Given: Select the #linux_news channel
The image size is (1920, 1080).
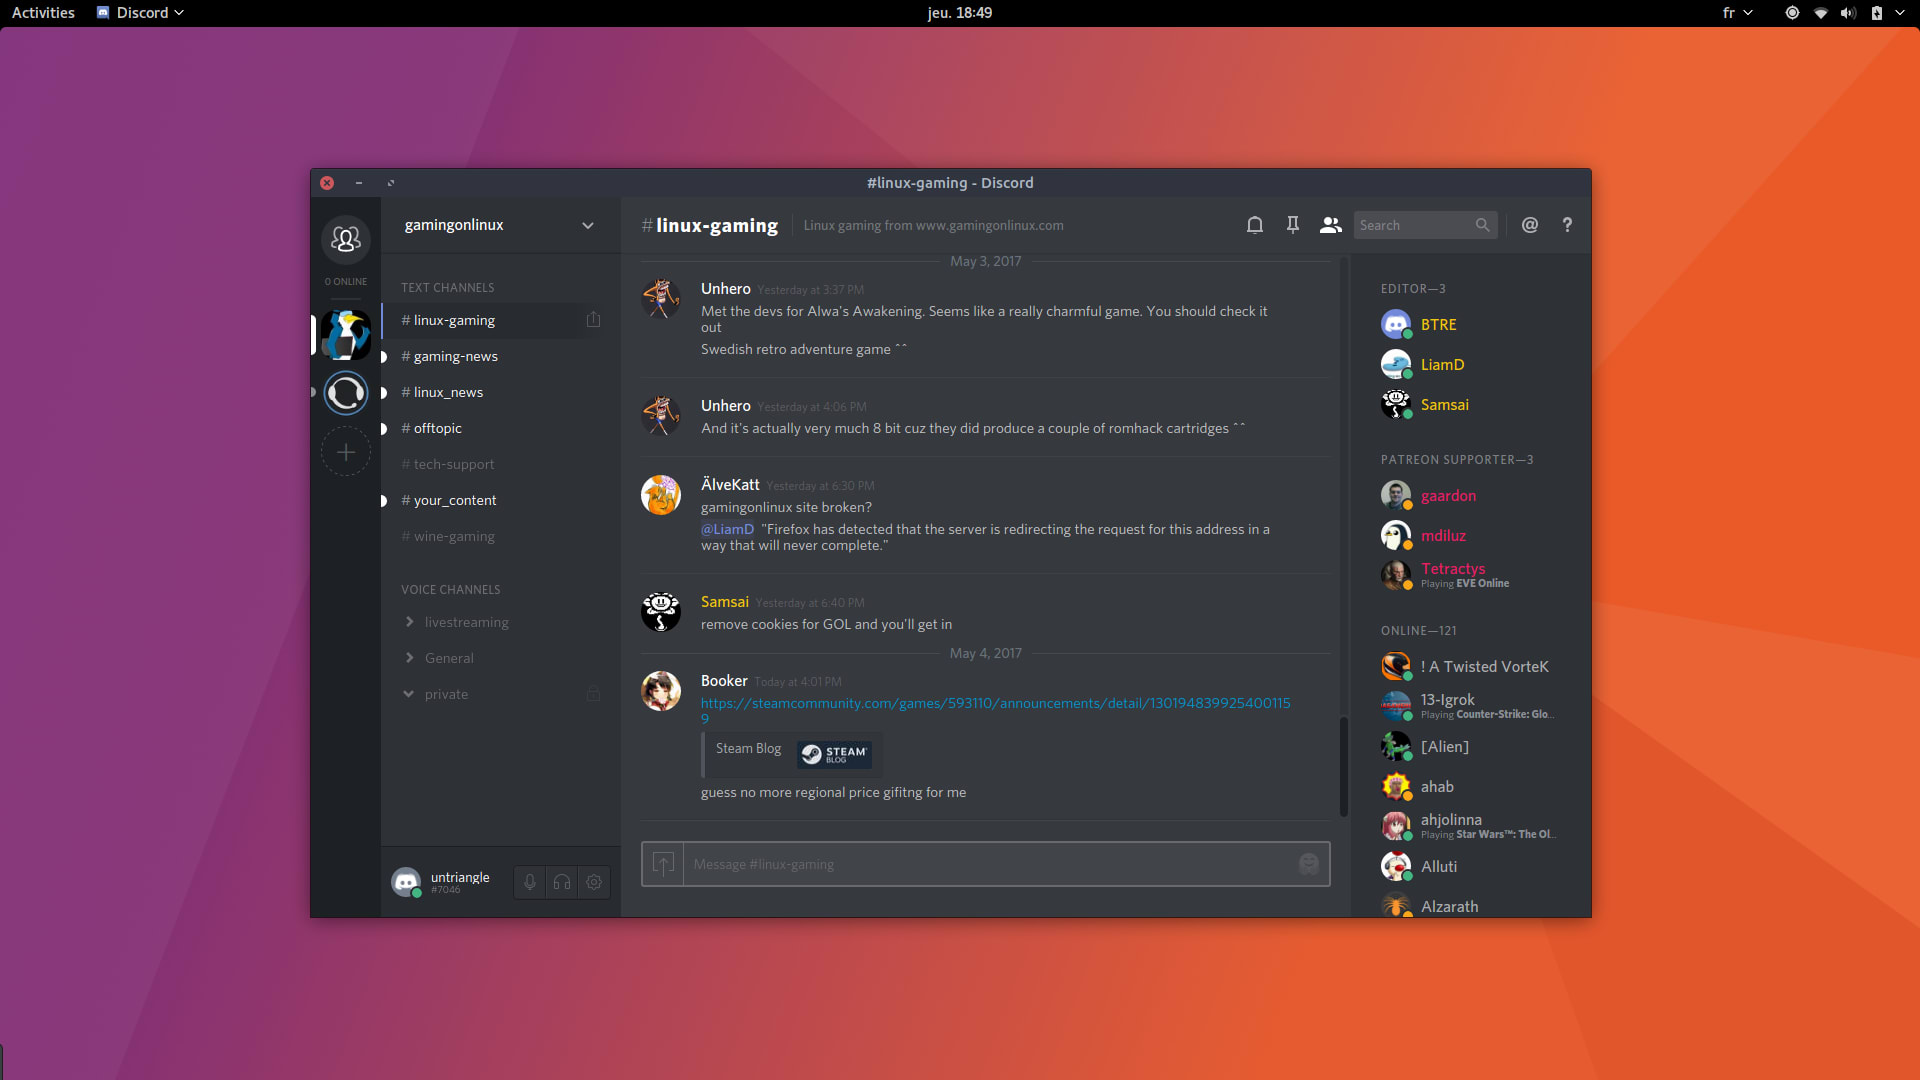Looking at the screenshot, I should click(447, 392).
